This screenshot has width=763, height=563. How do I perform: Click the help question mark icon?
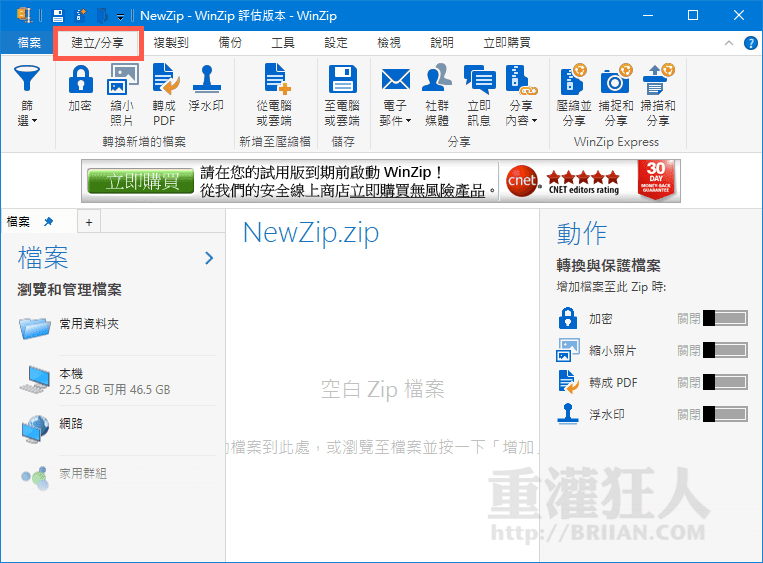click(751, 43)
